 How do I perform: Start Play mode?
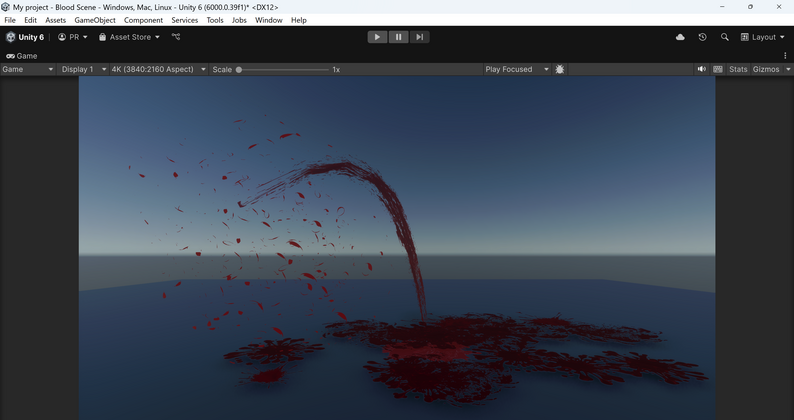(x=377, y=37)
